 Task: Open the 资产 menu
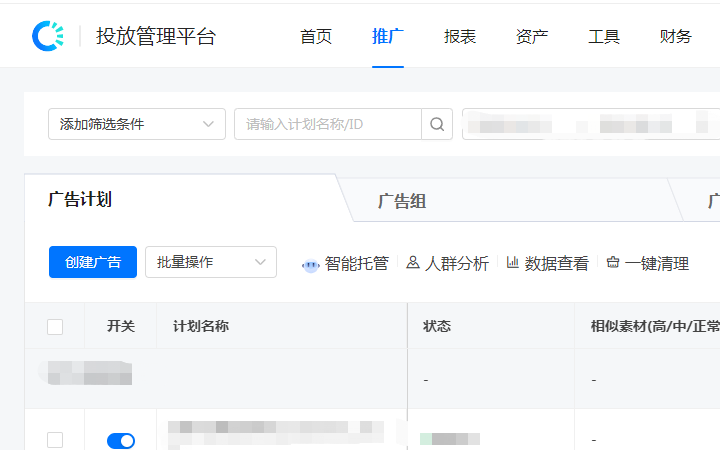(532, 36)
